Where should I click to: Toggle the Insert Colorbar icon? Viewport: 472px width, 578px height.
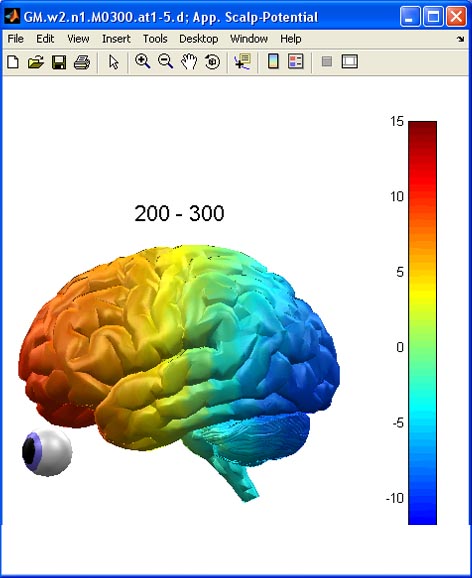coord(273,61)
